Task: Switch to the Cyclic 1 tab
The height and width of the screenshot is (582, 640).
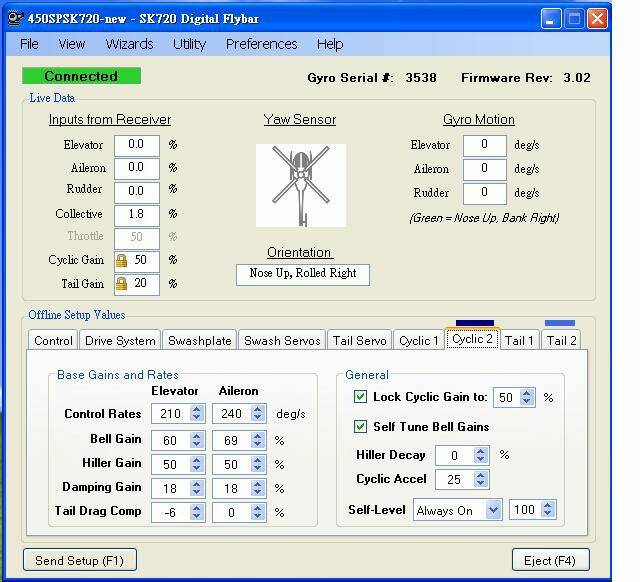Action: 418,340
